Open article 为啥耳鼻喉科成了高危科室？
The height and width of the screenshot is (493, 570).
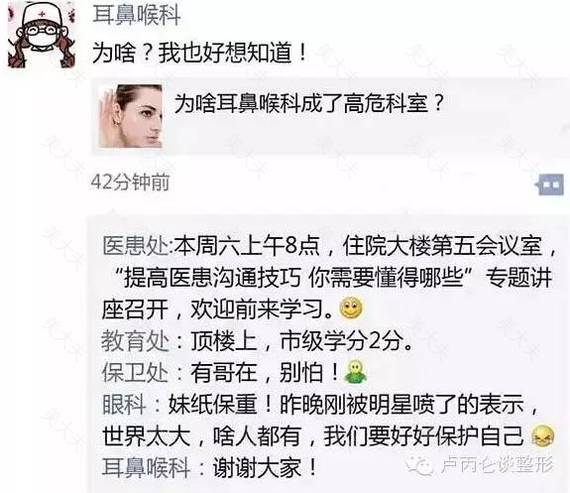(x=309, y=104)
